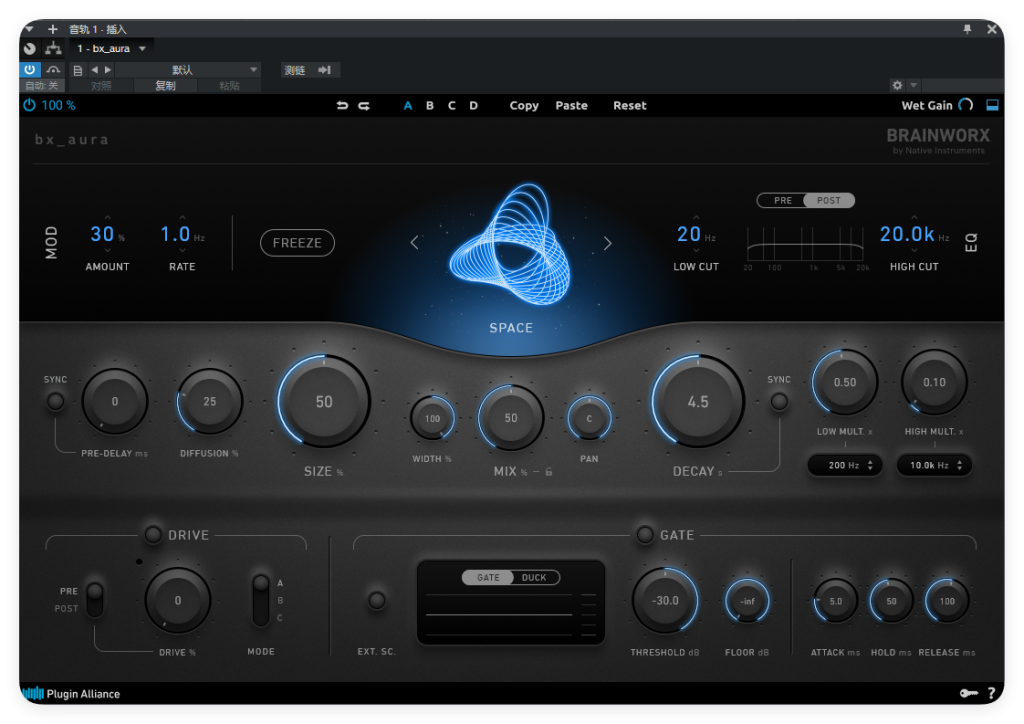Select the previous space with the left chevron
1024x724 pixels.
click(414, 243)
